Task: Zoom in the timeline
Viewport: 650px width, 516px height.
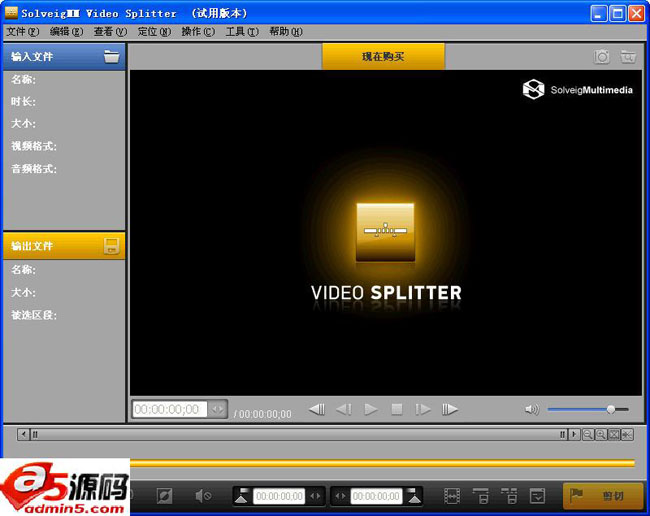Action: click(x=601, y=434)
